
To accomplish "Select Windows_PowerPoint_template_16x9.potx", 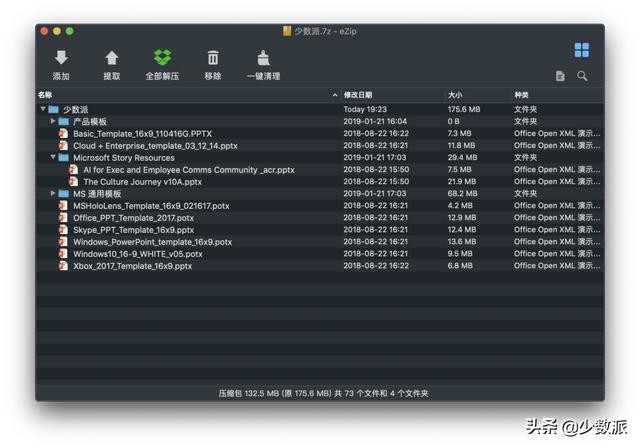I will coord(152,242).
